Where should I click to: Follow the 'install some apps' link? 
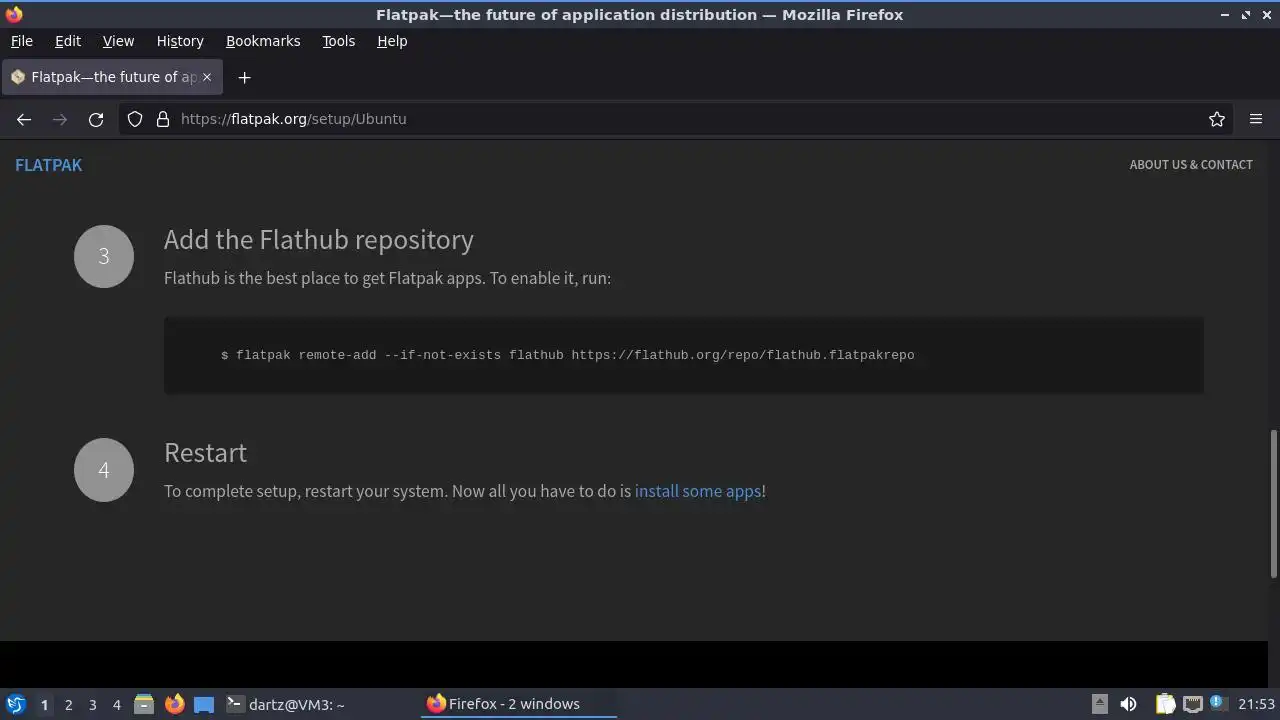[x=698, y=491]
